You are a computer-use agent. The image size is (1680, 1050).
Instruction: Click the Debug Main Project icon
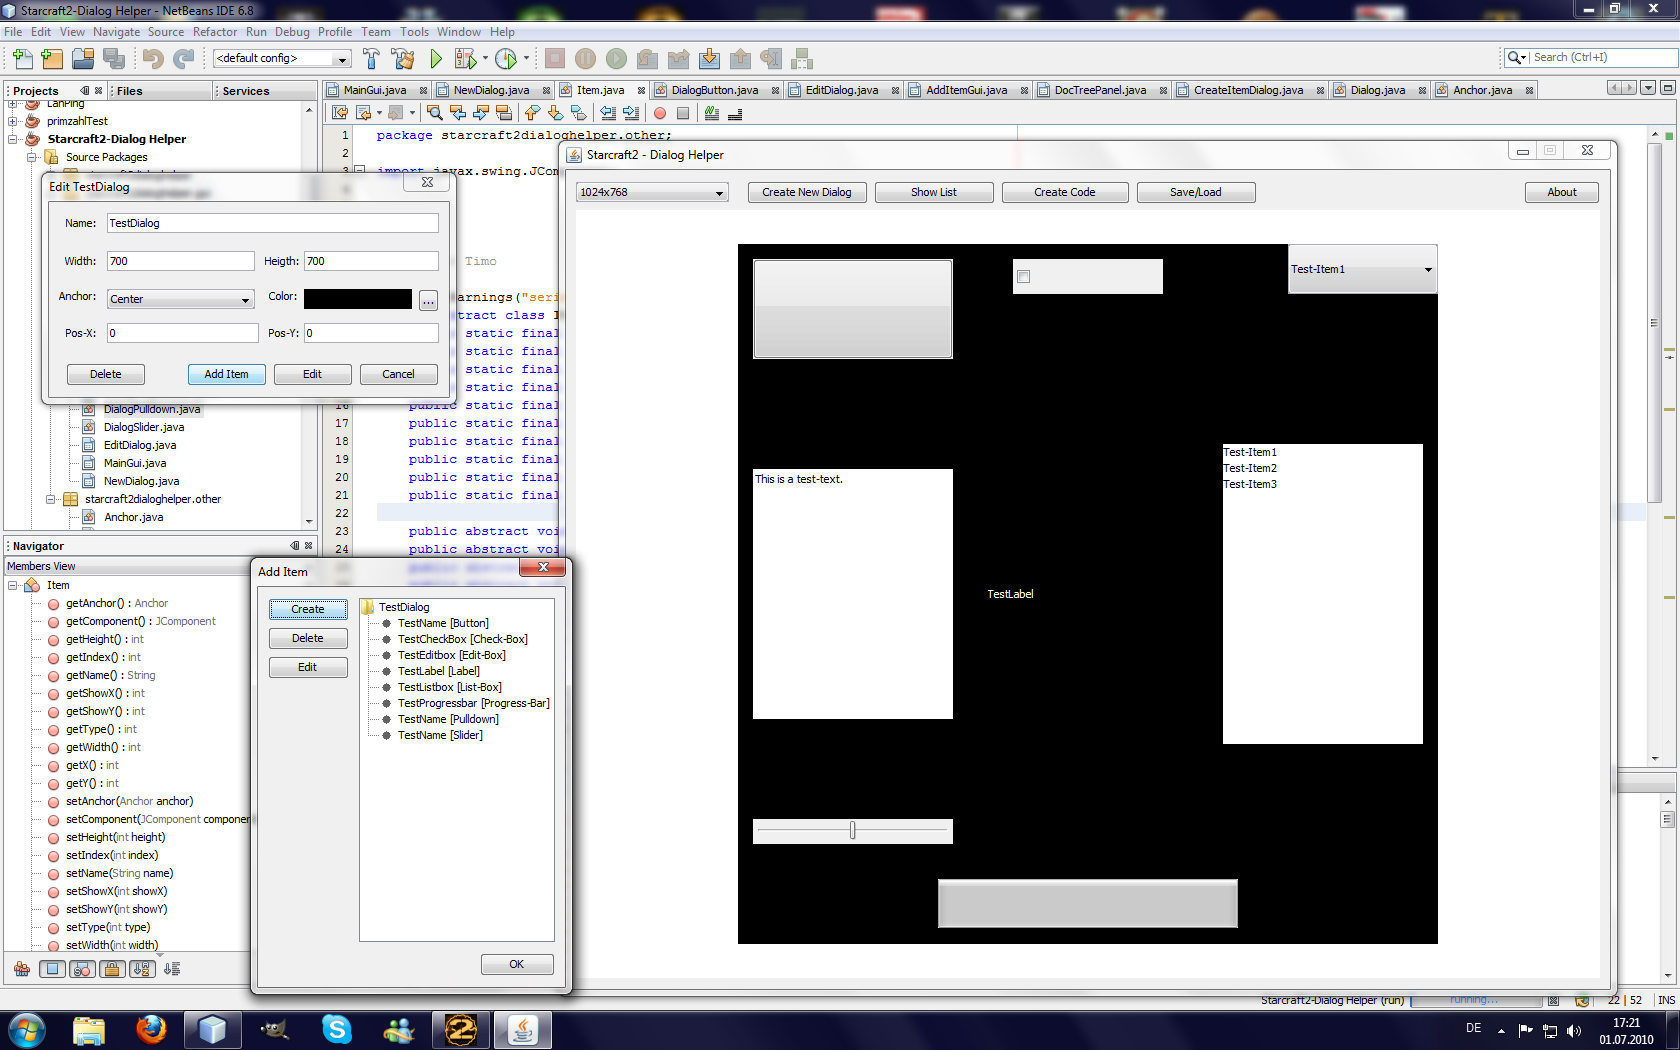pyautogui.click(x=465, y=59)
